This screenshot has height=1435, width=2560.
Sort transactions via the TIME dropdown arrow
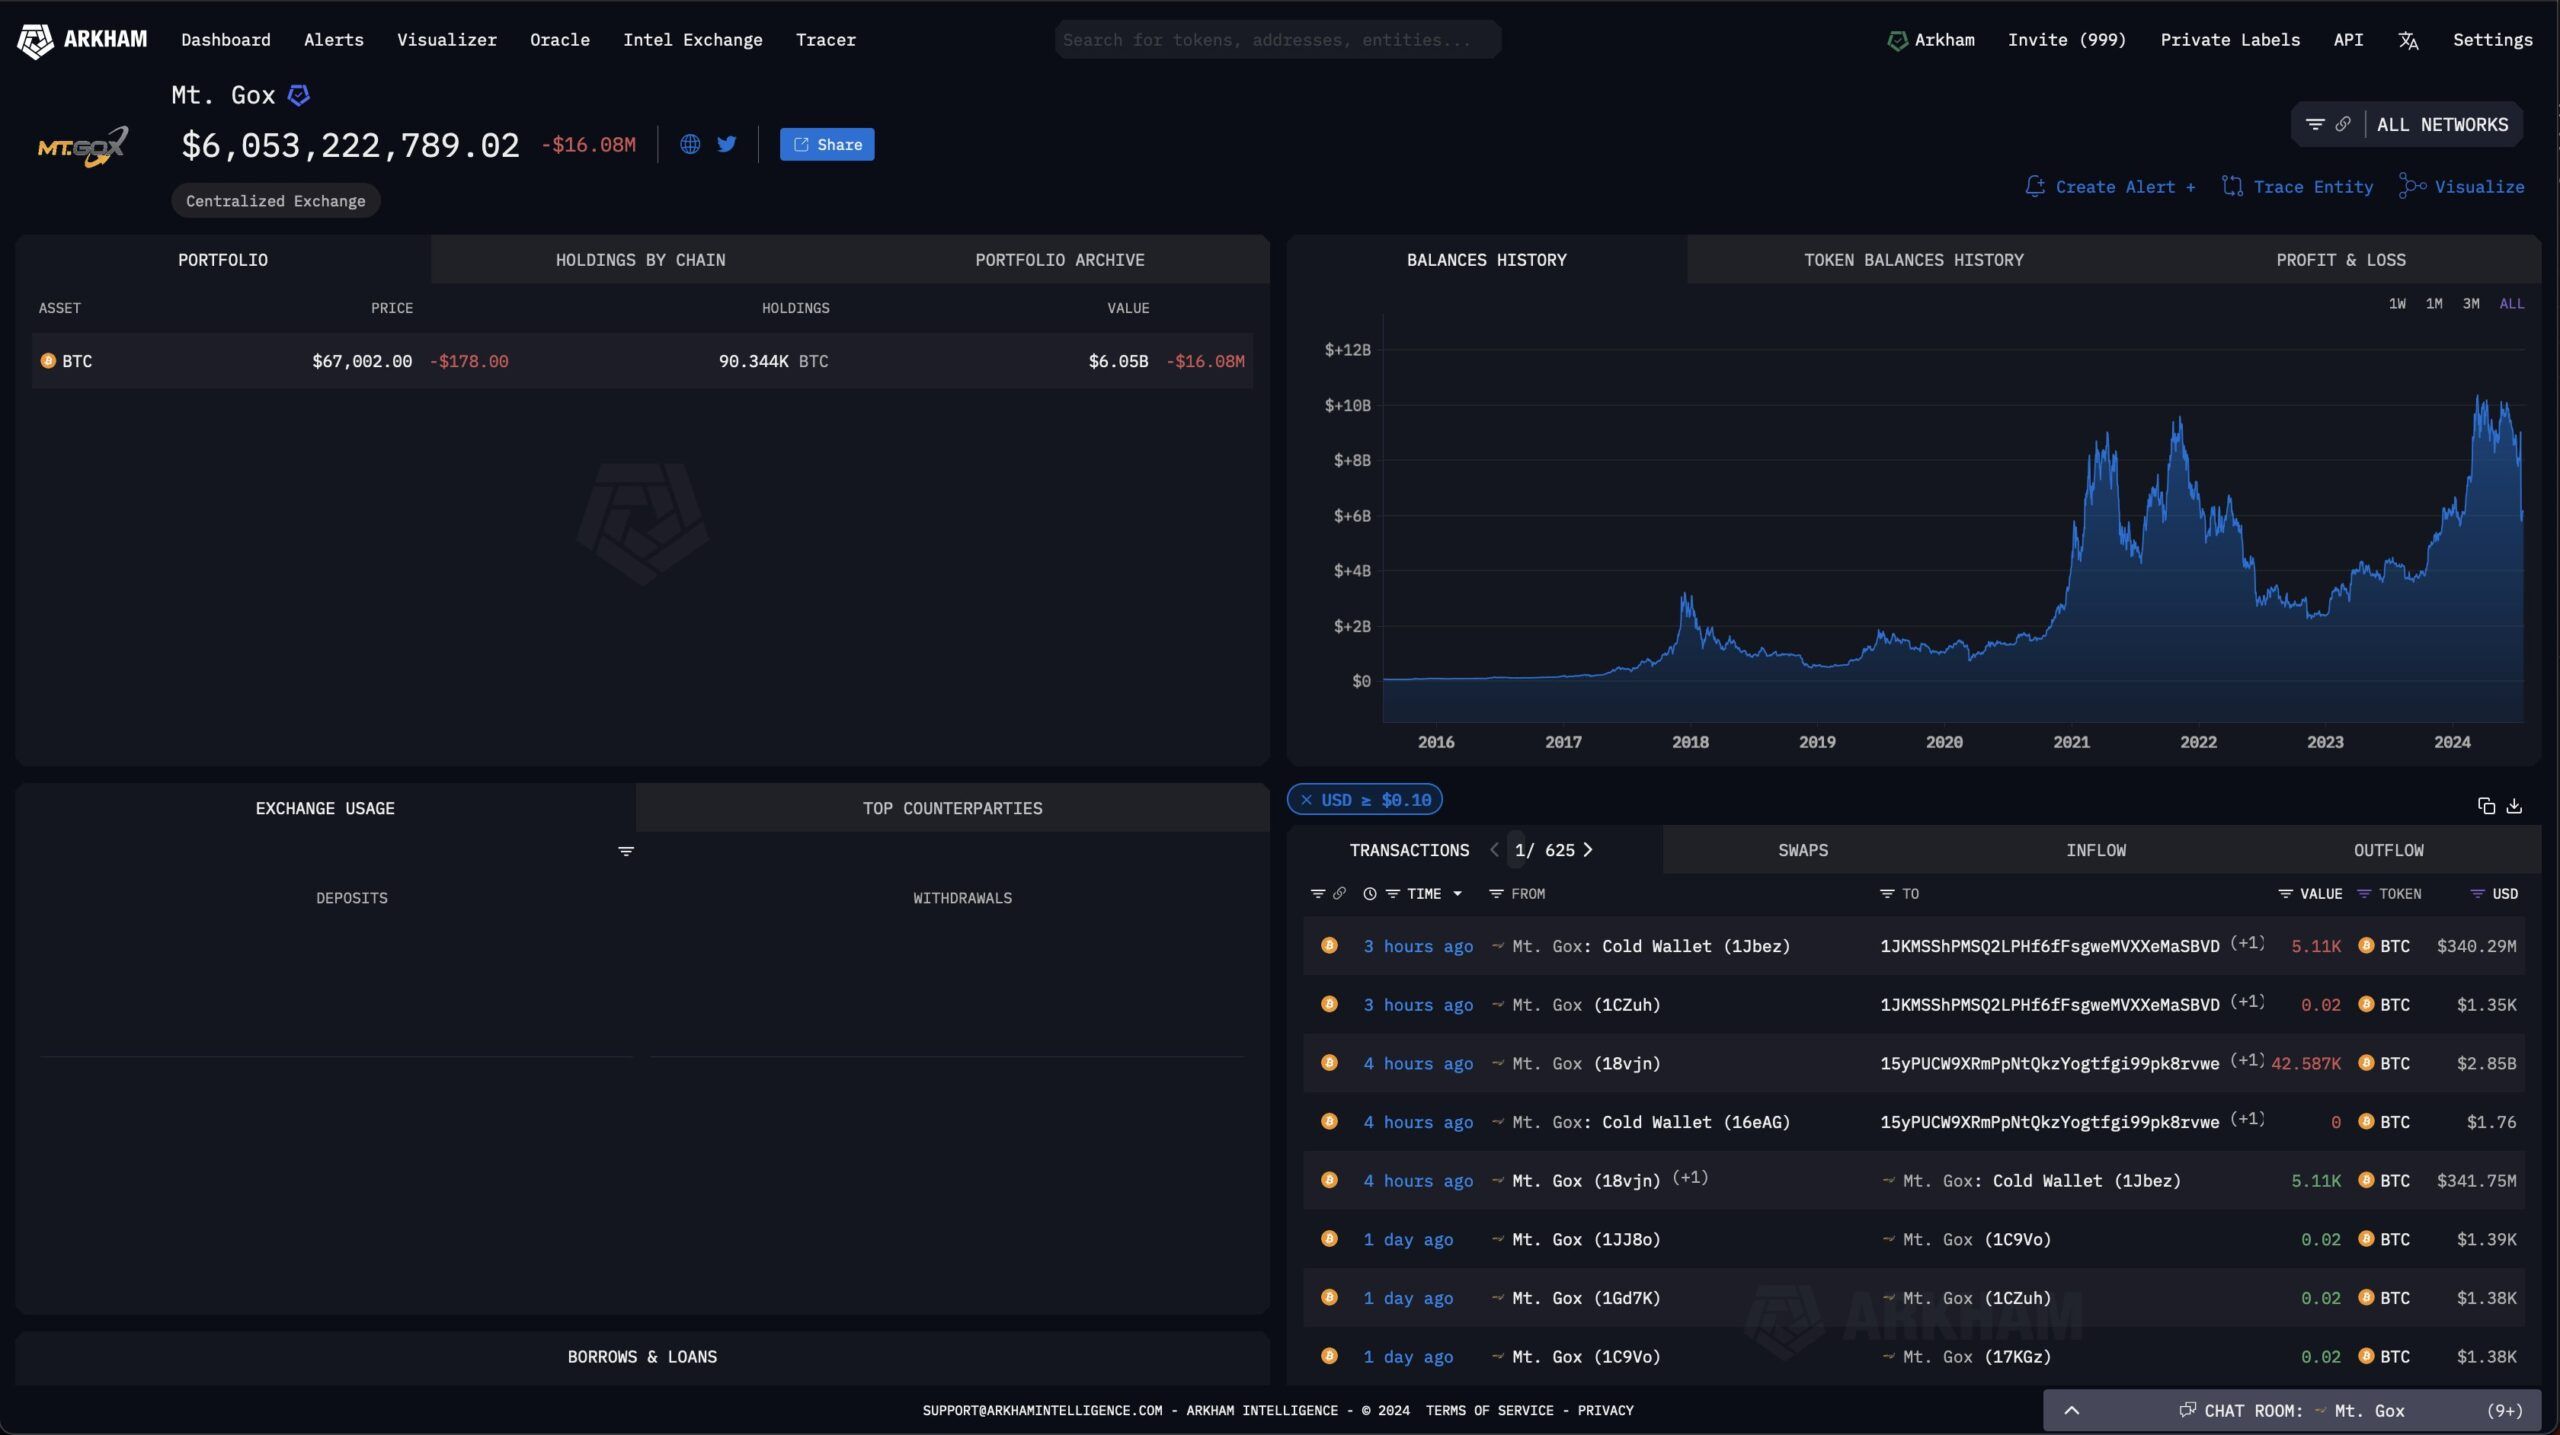click(1458, 894)
